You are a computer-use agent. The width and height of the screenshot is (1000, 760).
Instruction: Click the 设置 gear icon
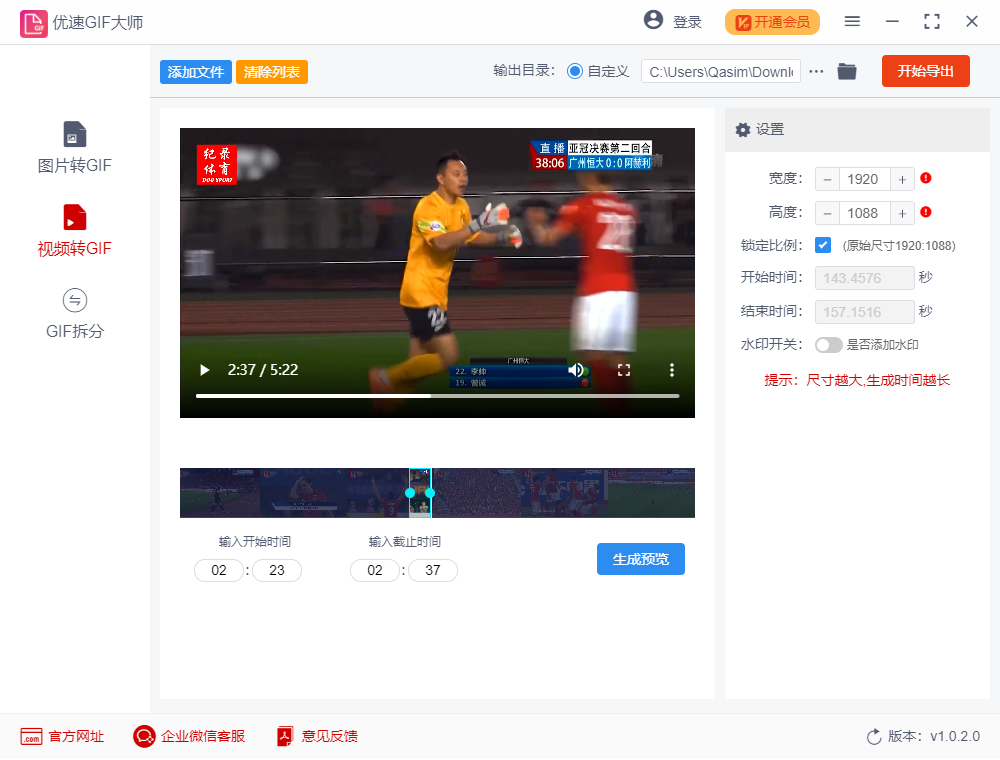click(x=742, y=130)
